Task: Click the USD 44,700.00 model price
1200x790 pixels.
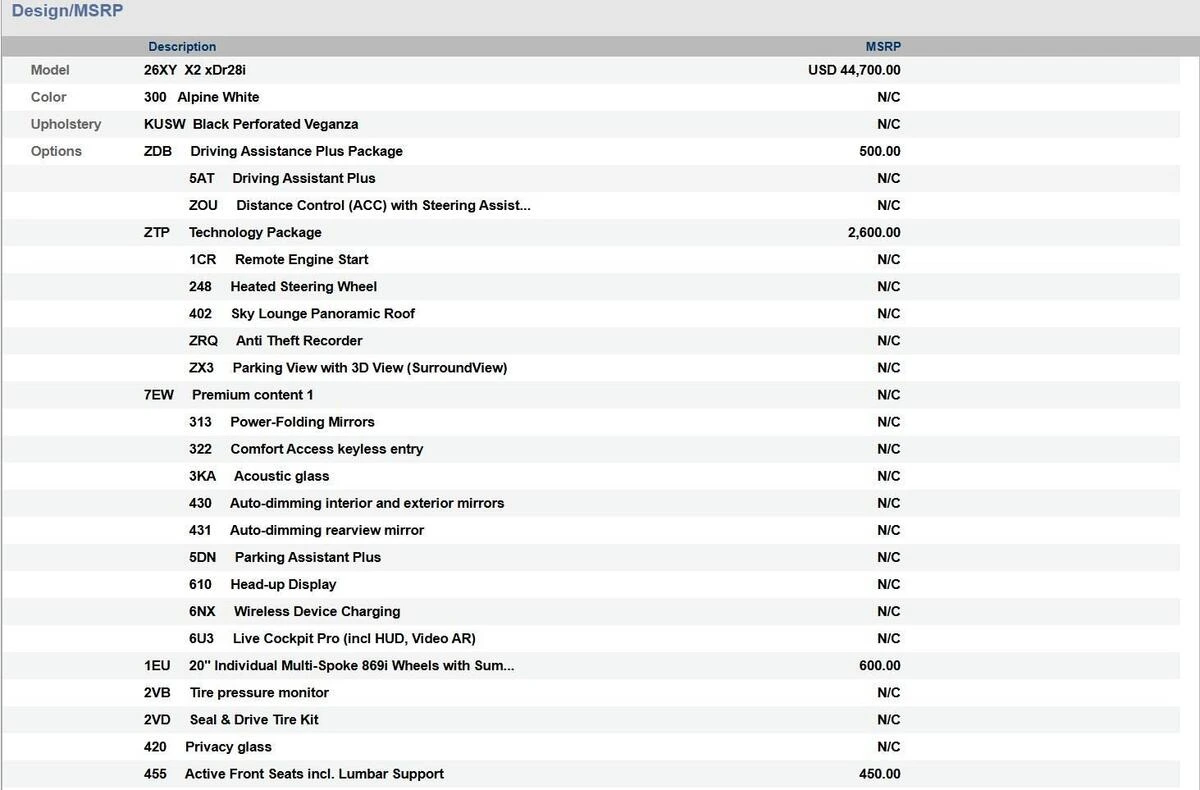Action: pos(854,70)
